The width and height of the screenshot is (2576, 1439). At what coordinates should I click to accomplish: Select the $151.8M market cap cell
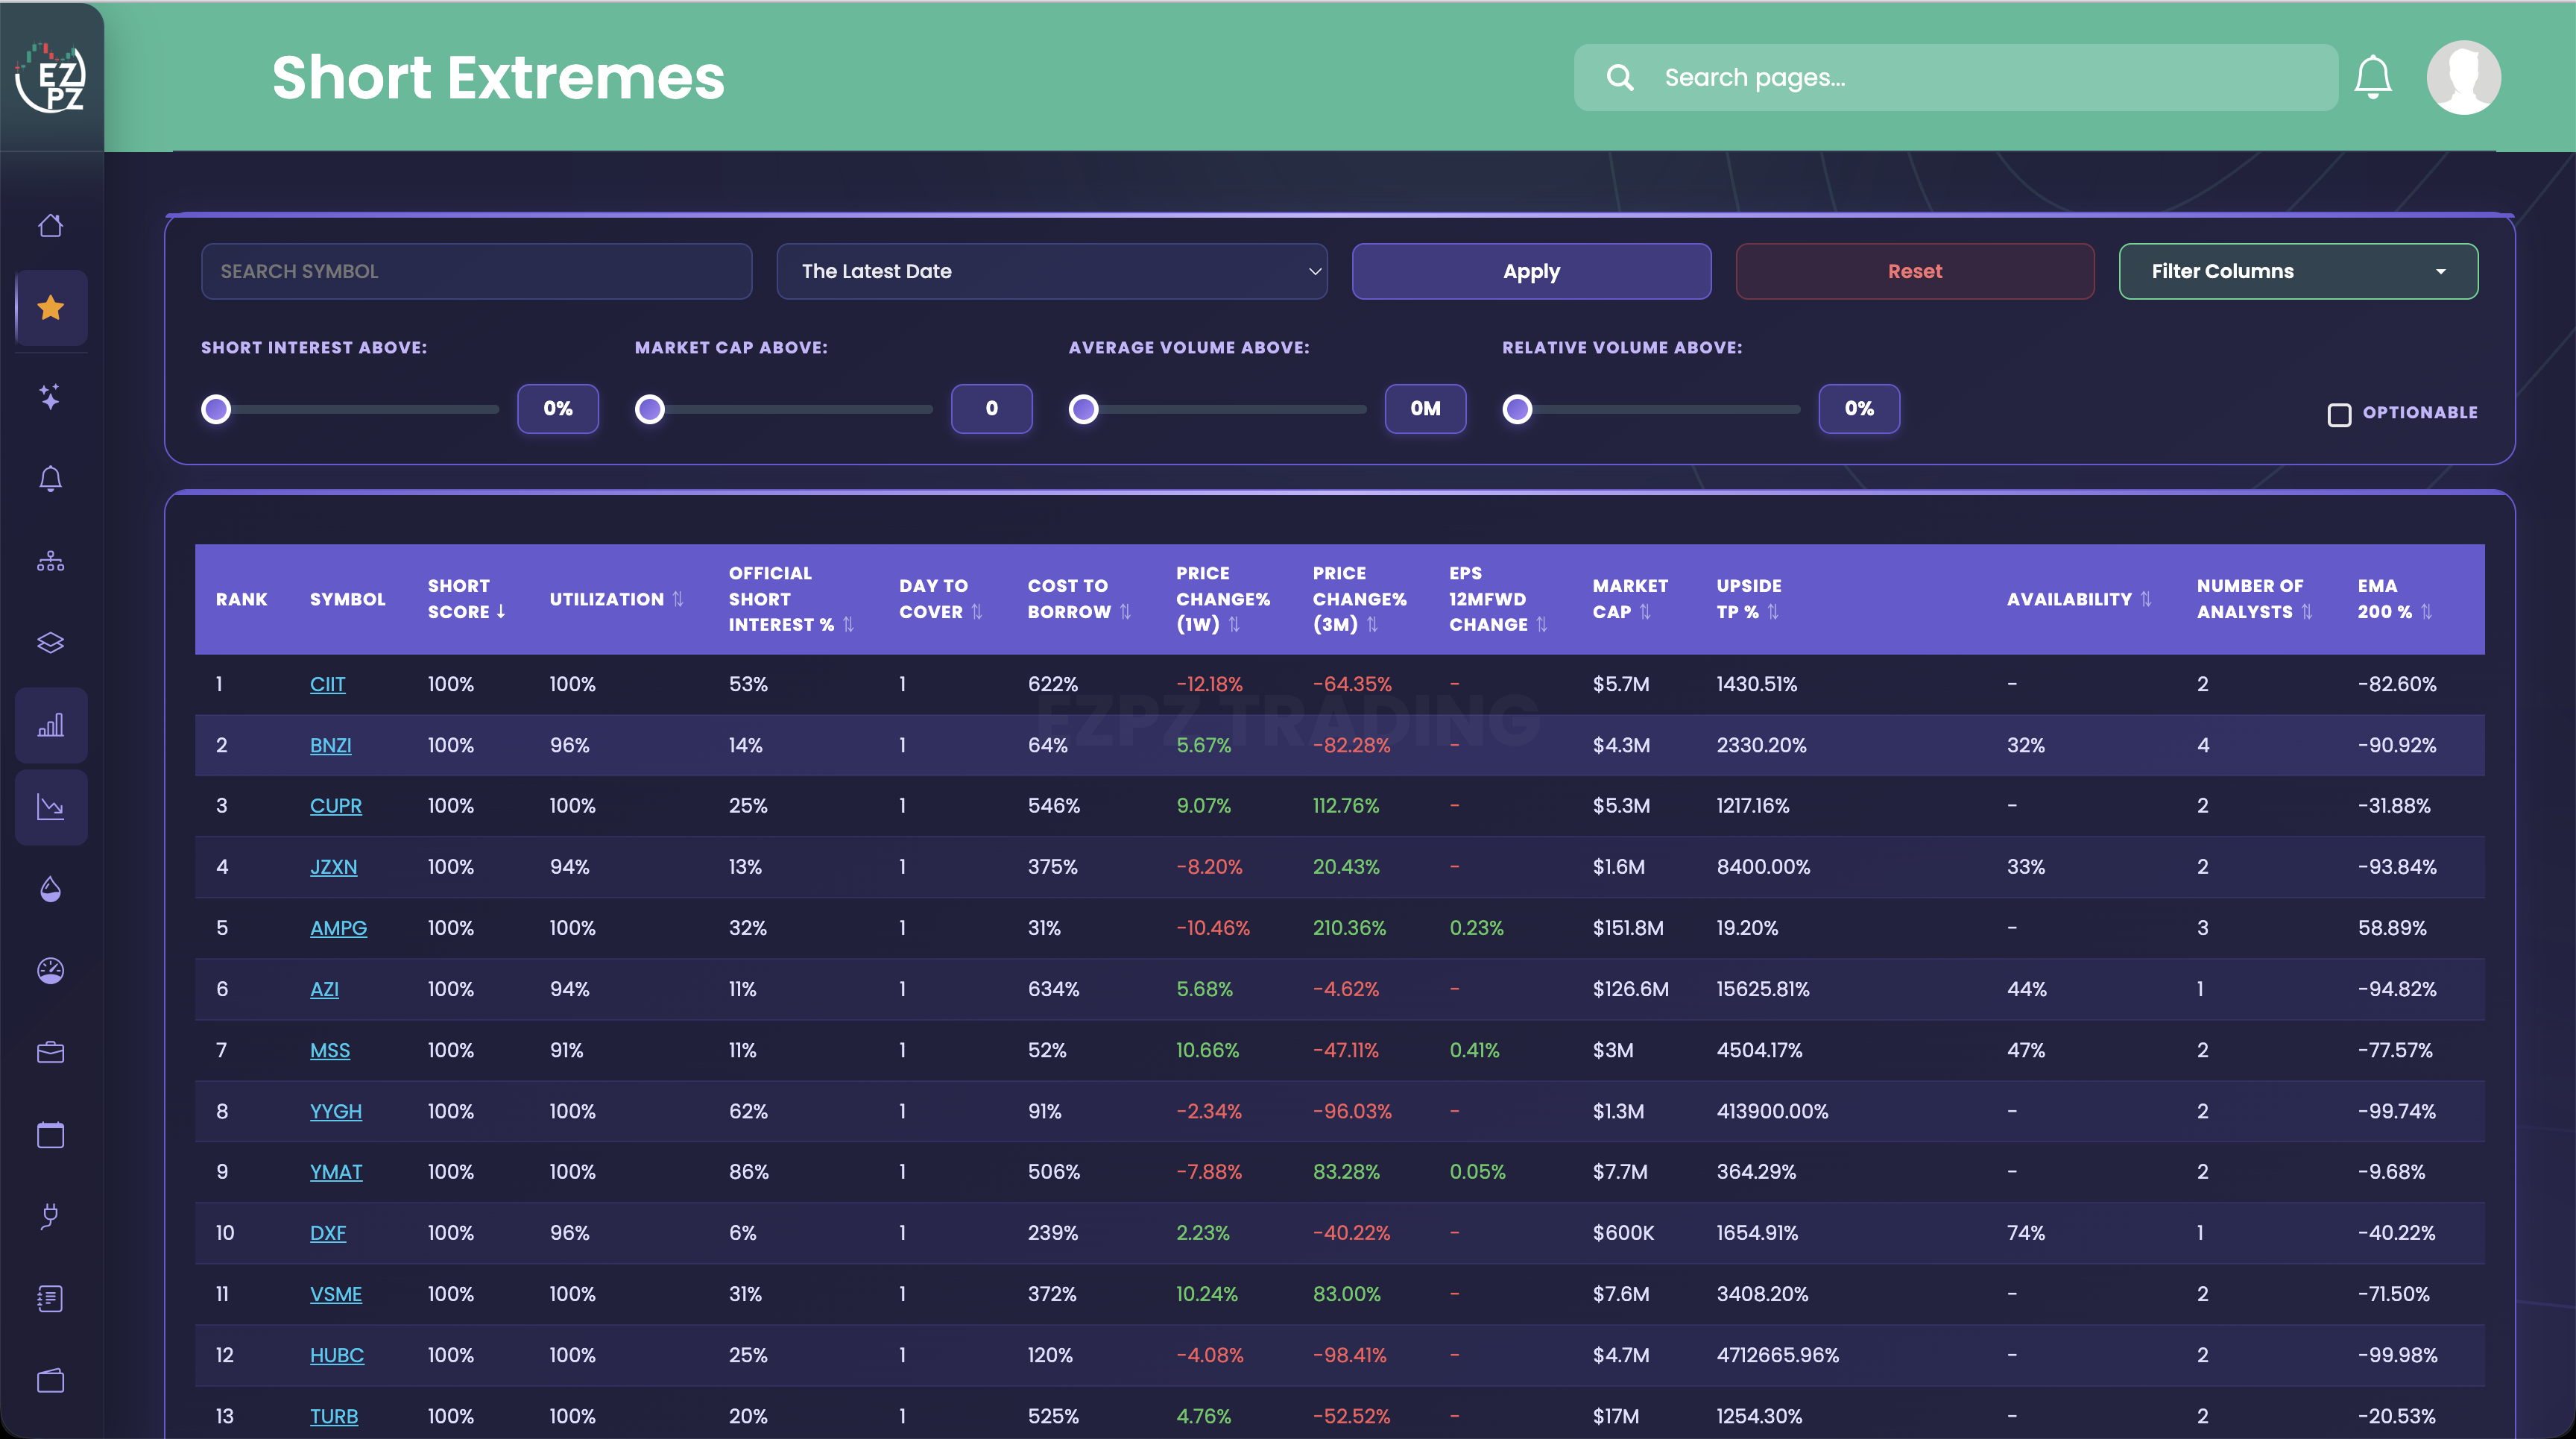[1628, 928]
